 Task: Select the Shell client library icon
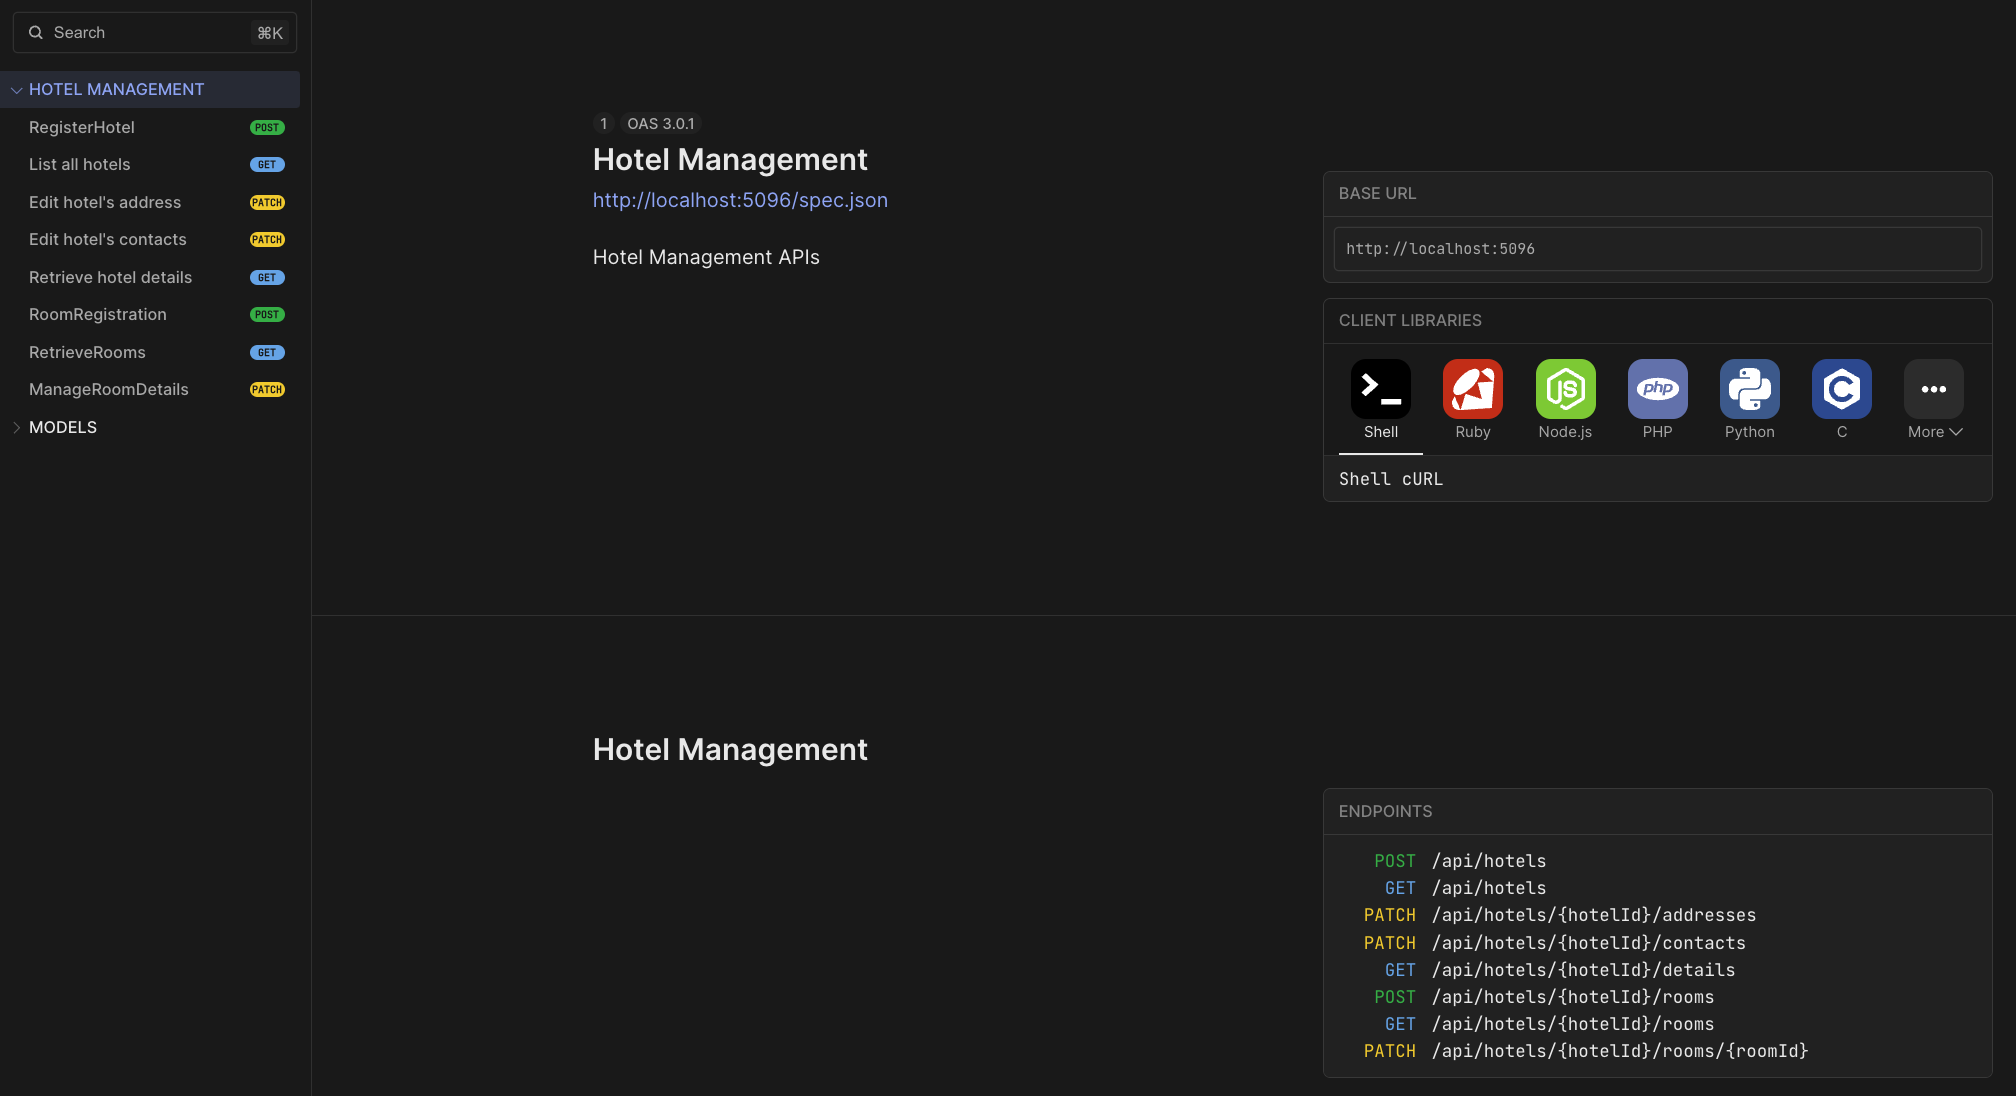(1380, 389)
